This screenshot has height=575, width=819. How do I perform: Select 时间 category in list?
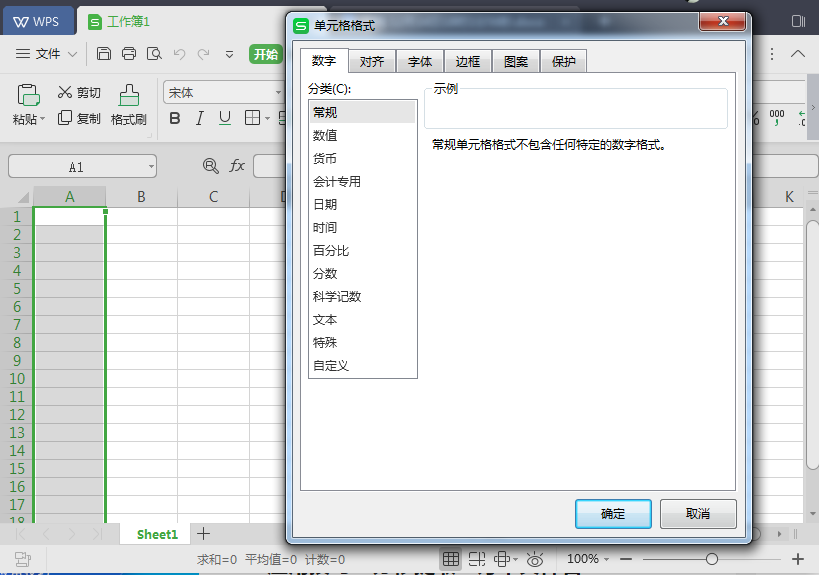click(362, 227)
